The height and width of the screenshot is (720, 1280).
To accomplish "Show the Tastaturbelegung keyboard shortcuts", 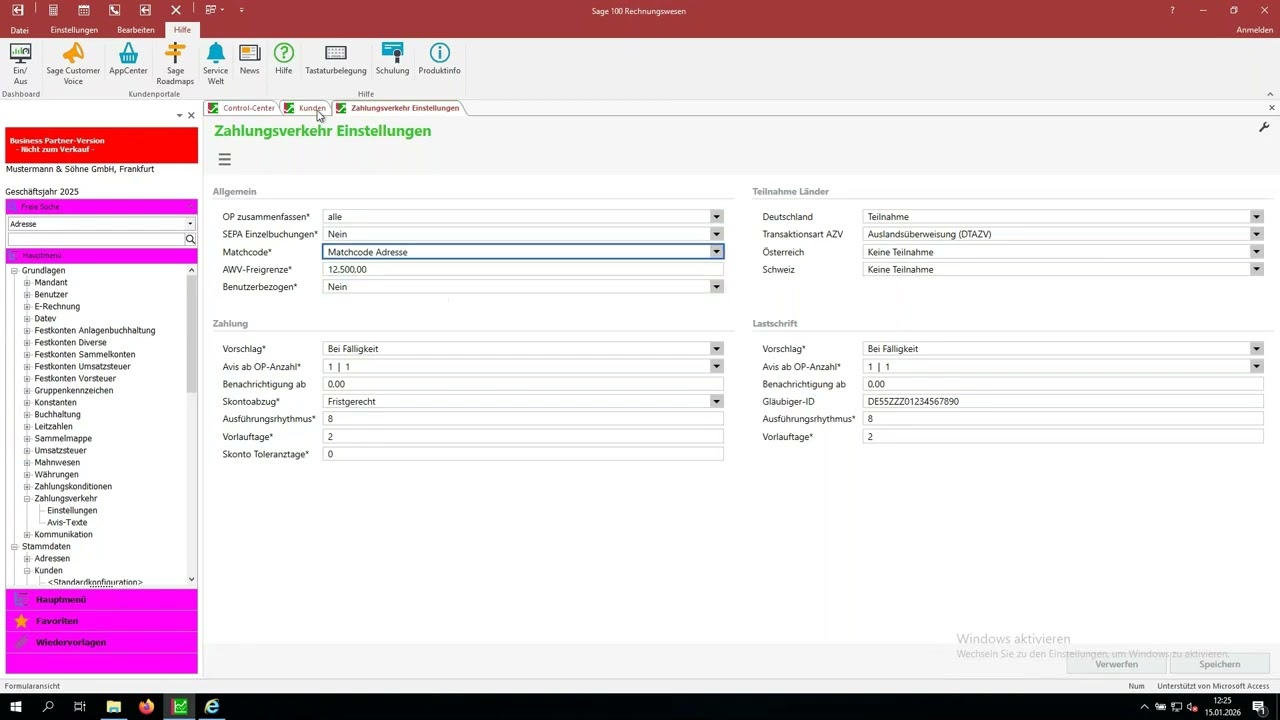I will (x=336, y=59).
